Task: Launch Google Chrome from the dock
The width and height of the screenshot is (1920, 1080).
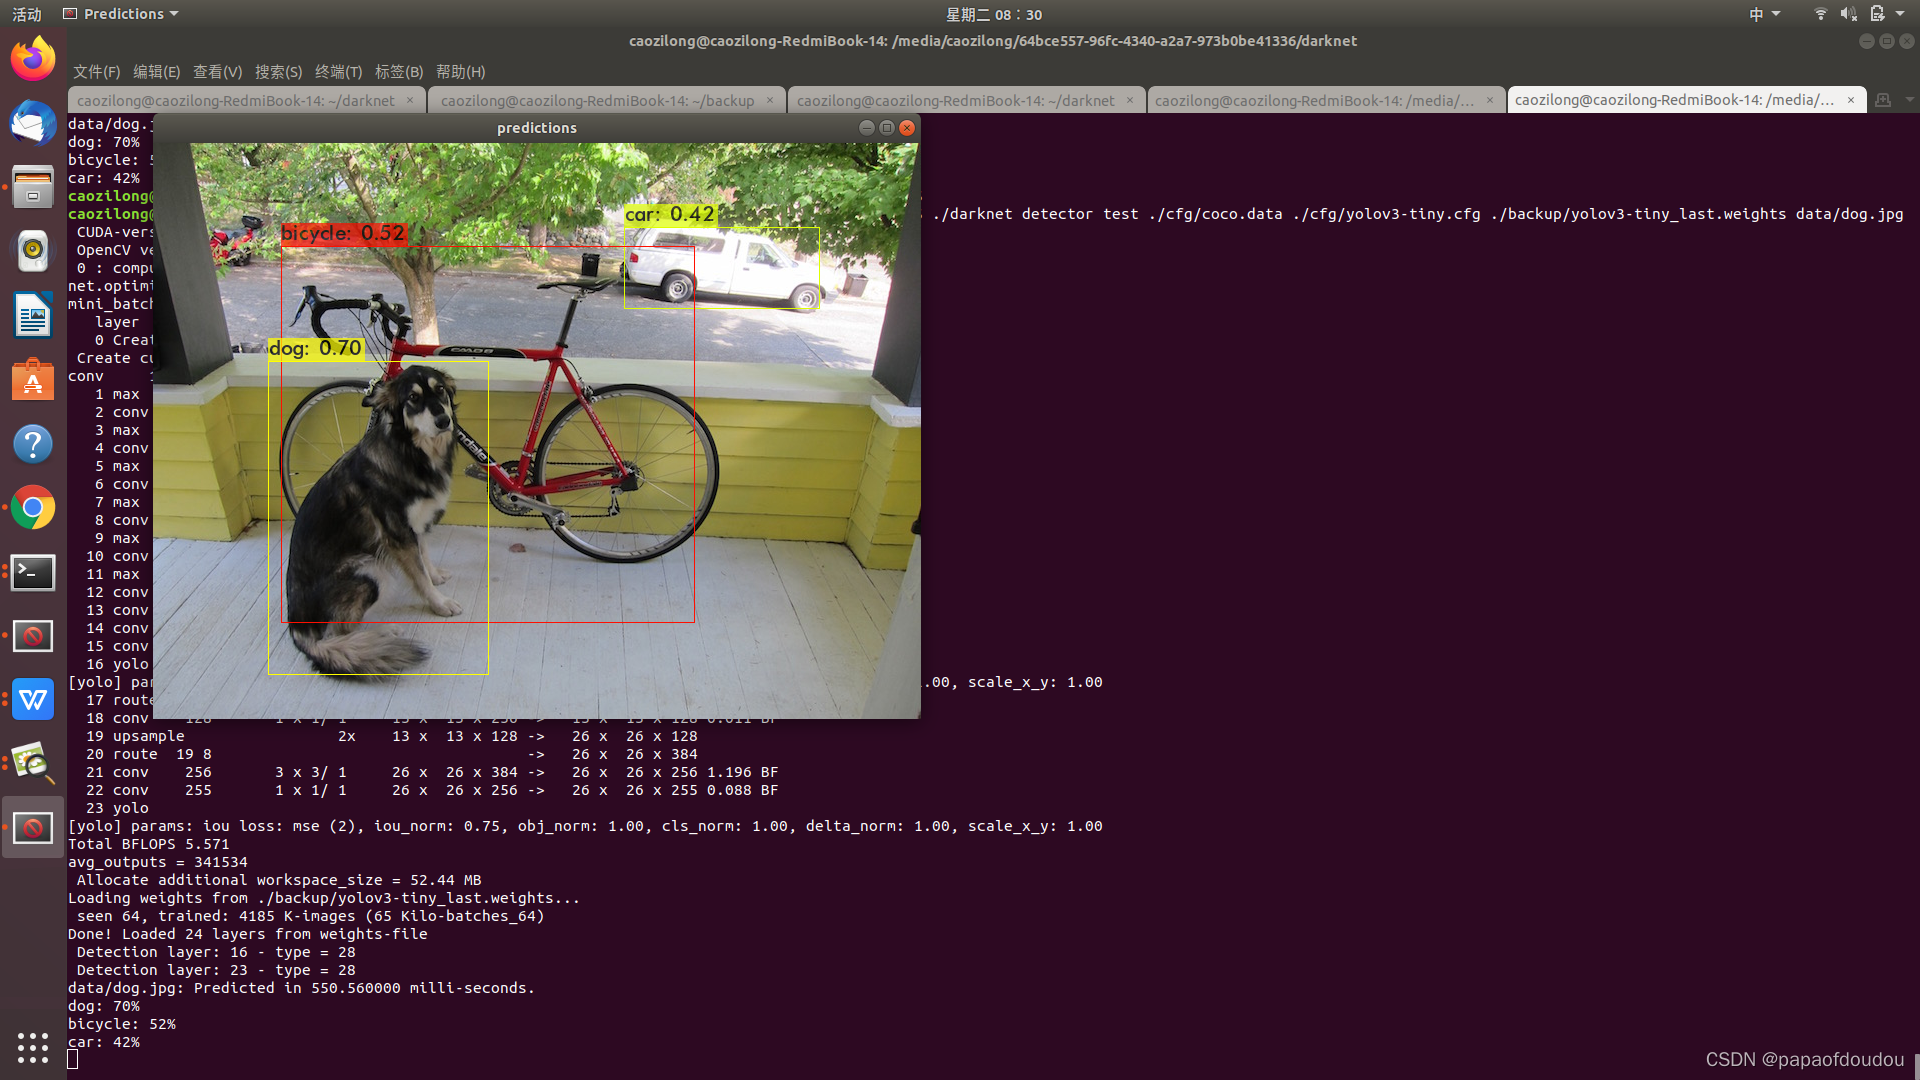Action: (33, 508)
